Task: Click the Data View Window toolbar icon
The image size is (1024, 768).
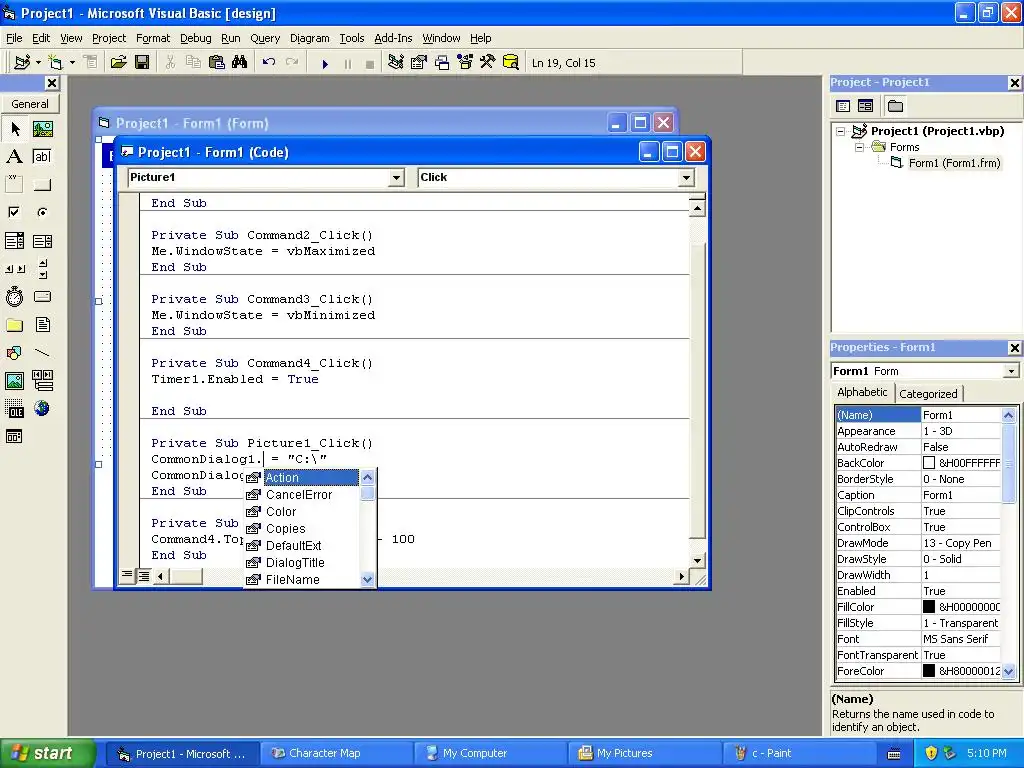Action: coord(511,63)
